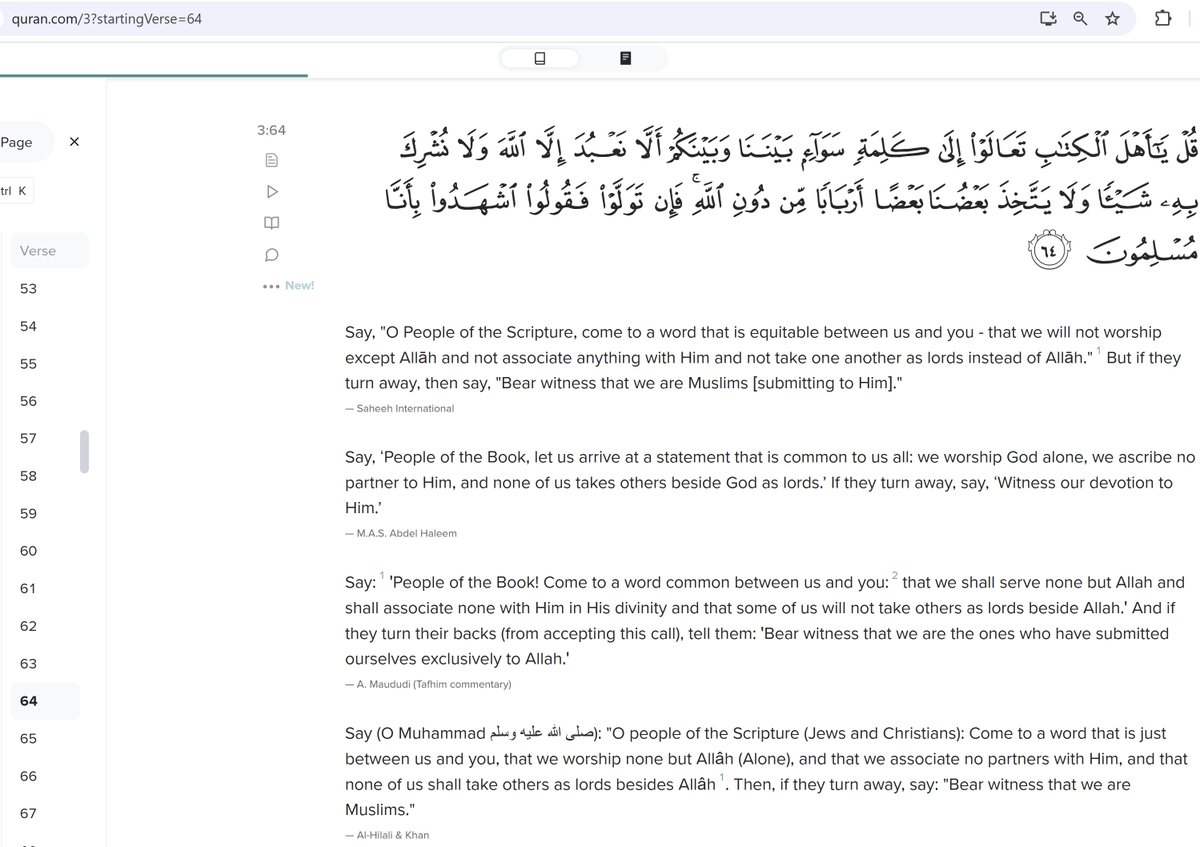Screen dimensions: 1200x847
Task: Click the New! label beside options
Action: point(299,286)
